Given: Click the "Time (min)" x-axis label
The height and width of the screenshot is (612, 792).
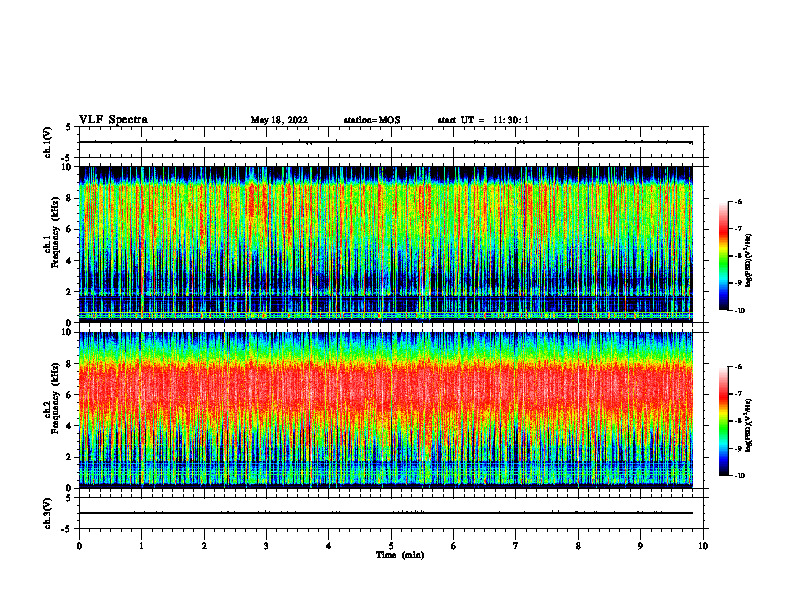Looking at the screenshot, I should click(x=400, y=555).
